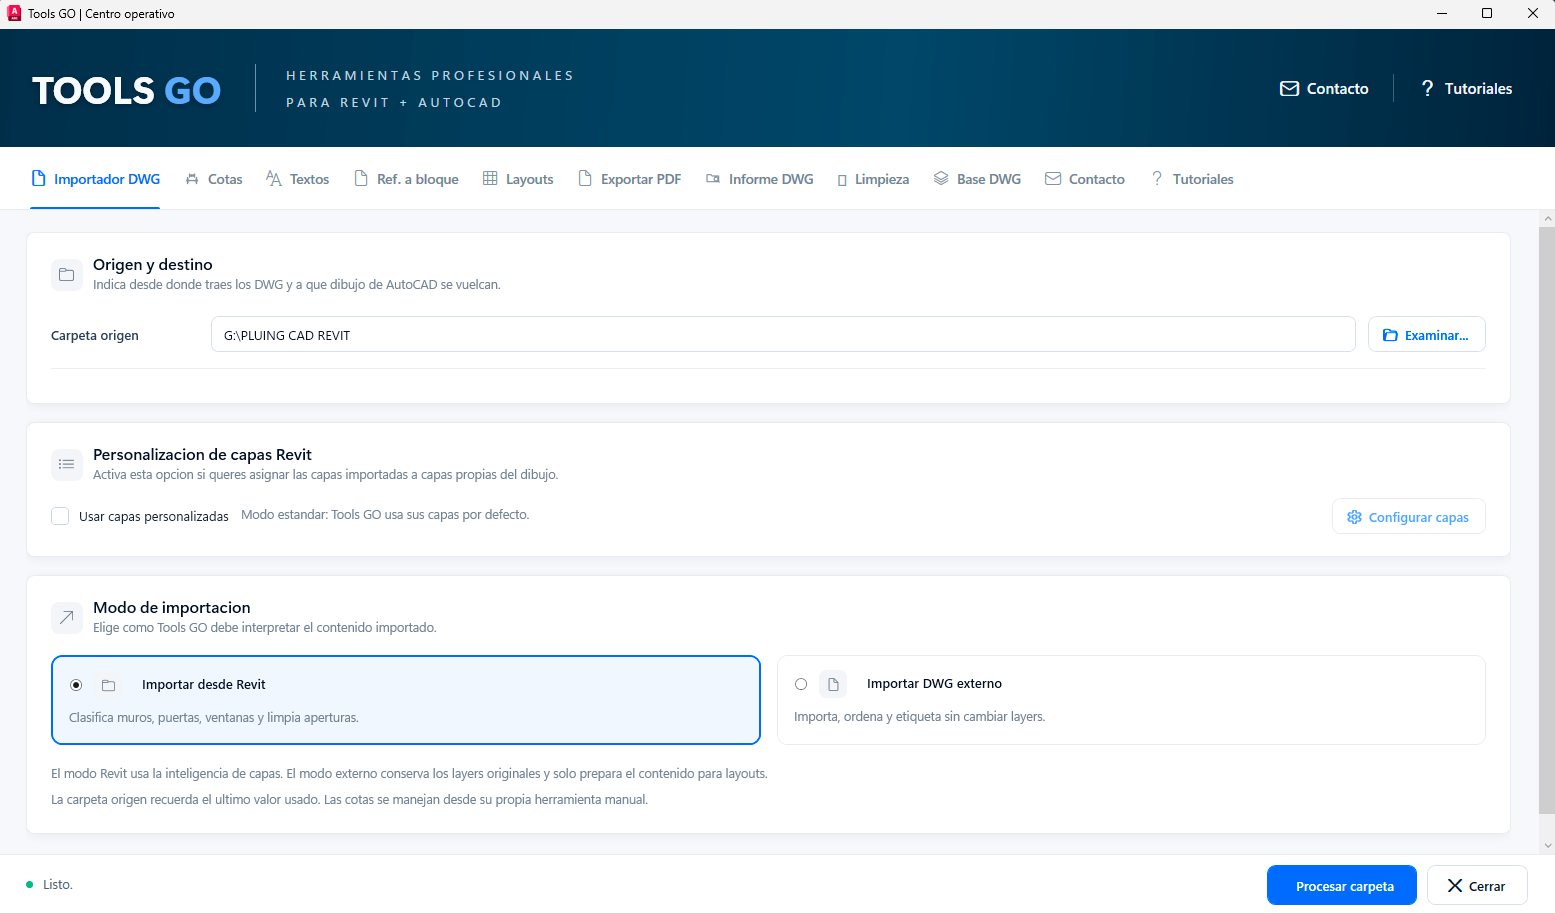Click the file icon in Importar DWG externo card
The width and height of the screenshot is (1555, 913).
tap(833, 684)
